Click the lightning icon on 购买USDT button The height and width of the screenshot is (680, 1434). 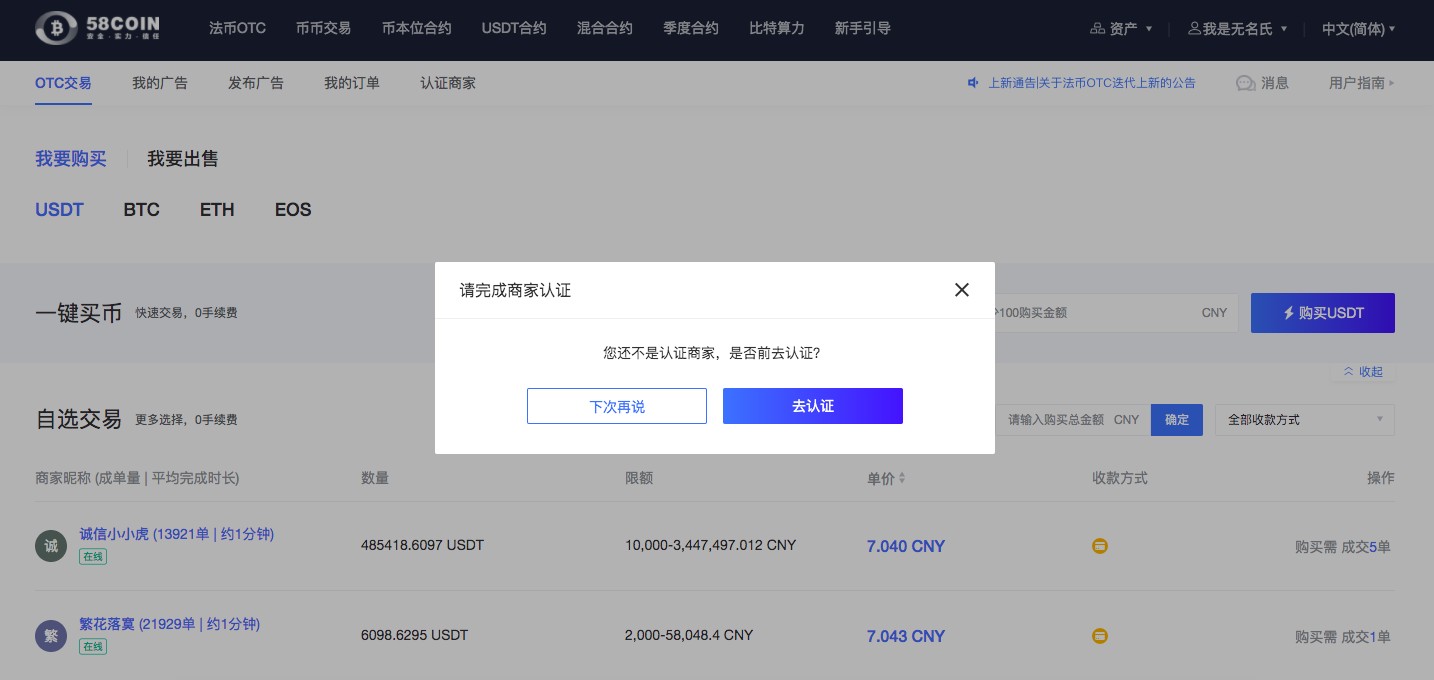point(1289,313)
